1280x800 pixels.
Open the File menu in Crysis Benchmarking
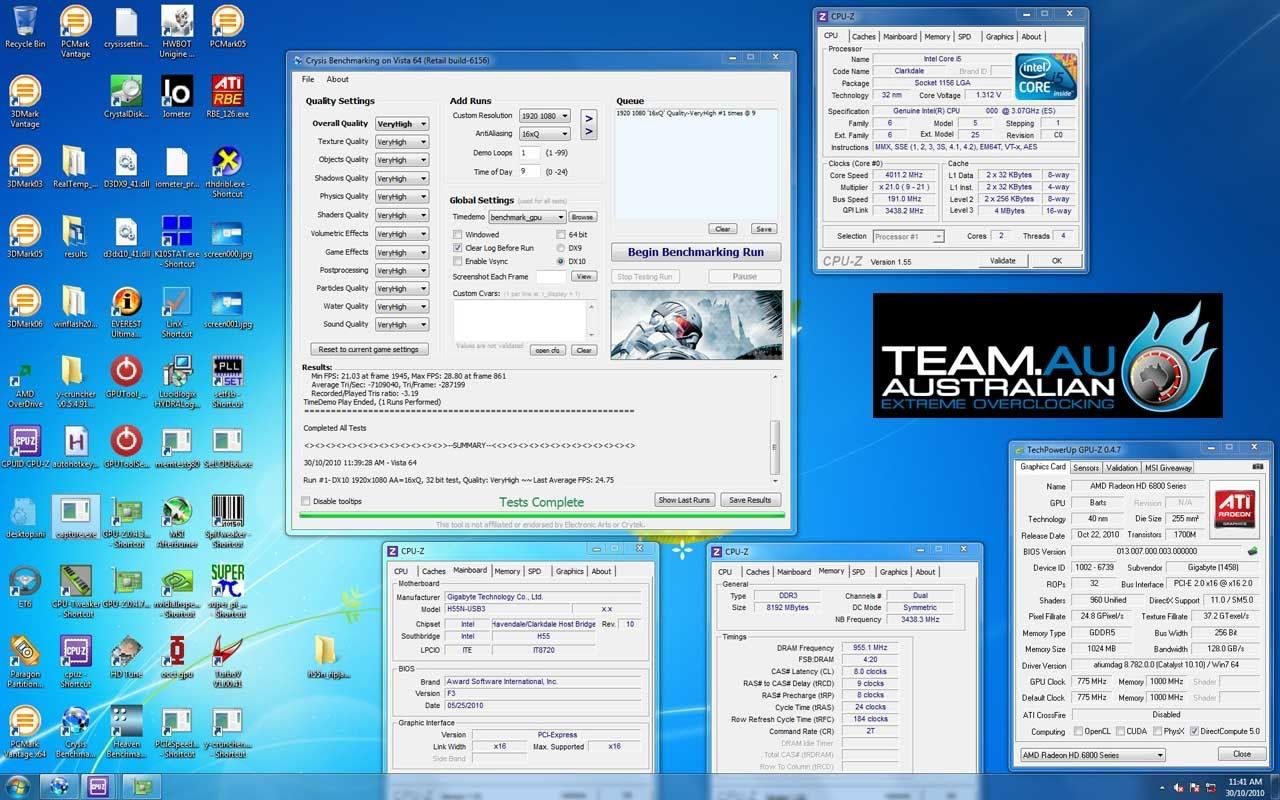308,79
